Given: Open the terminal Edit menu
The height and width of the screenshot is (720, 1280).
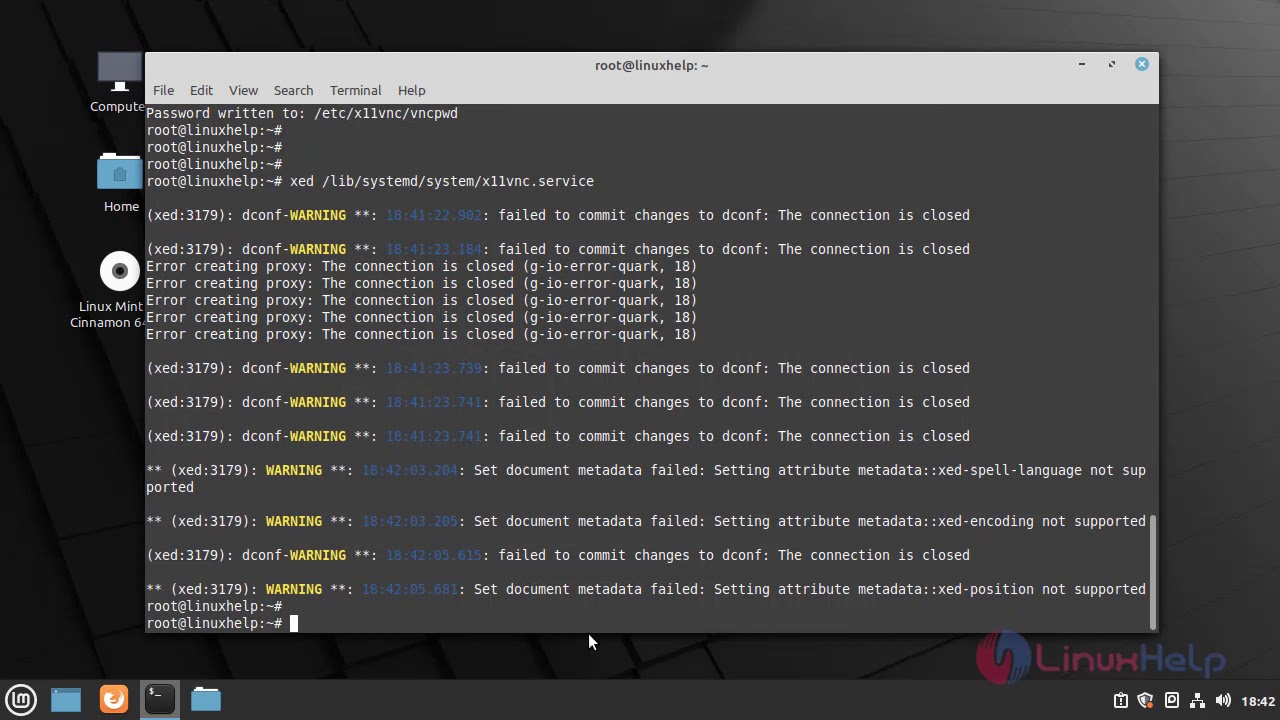Looking at the screenshot, I should 201,90.
